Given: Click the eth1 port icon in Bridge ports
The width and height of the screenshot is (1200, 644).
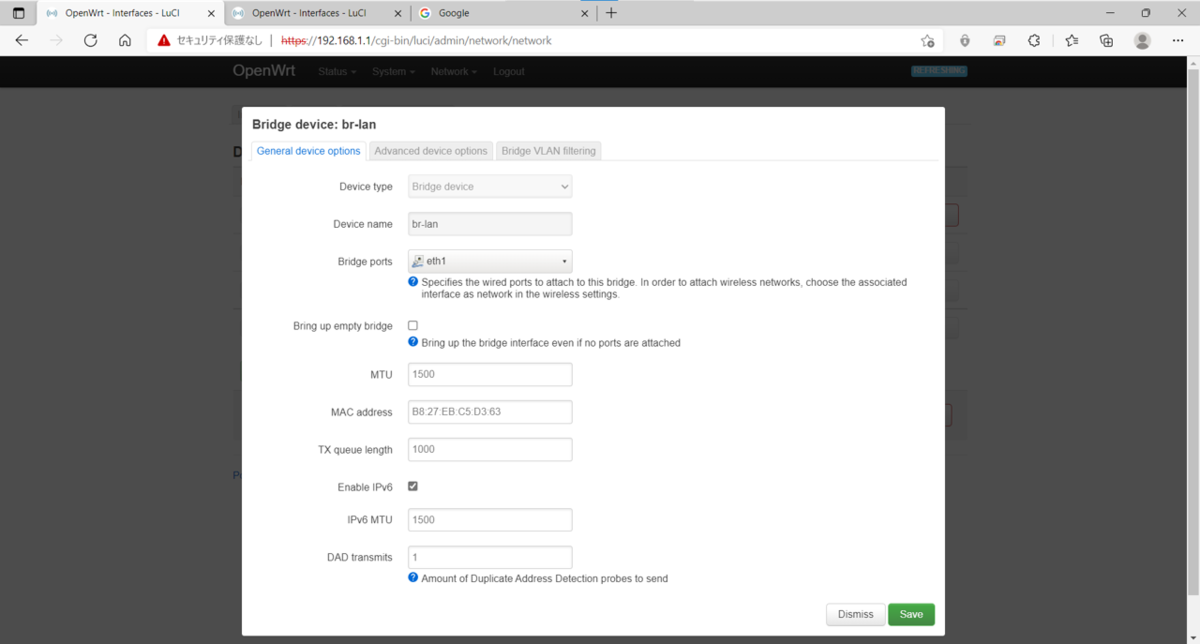Looking at the screenshot, I should pyautogui.click(x=418, y=261).
